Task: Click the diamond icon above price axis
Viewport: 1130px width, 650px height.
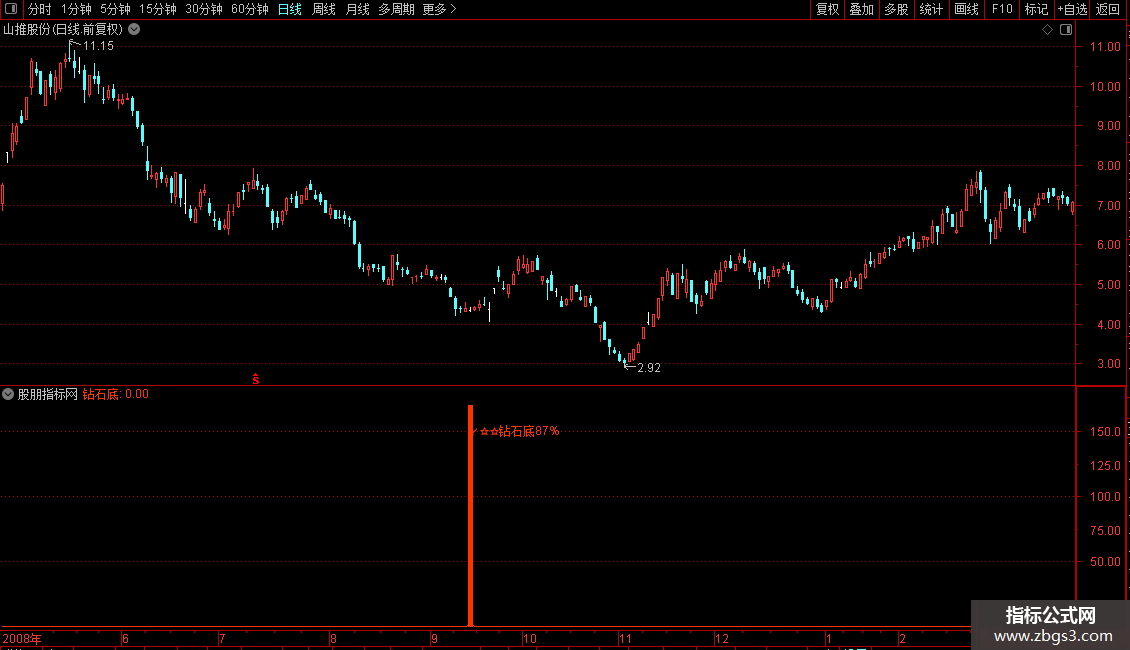Action: point(1048,30)
